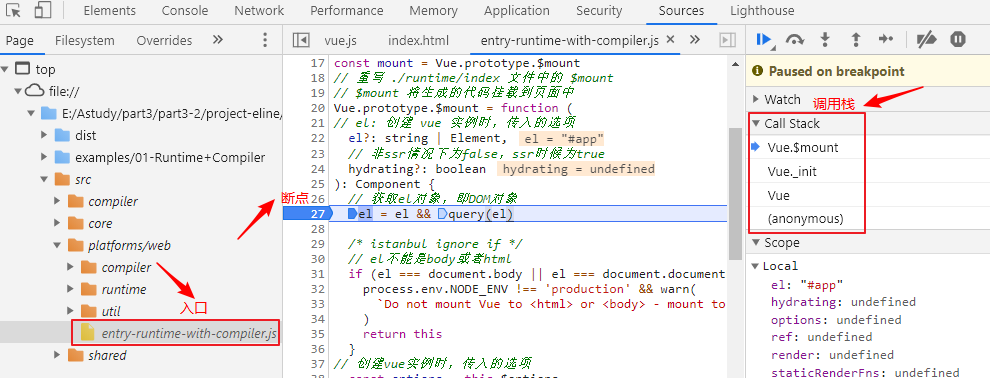Step out of current function
This screenshot has width=990, height=378.
coord(856,40)
